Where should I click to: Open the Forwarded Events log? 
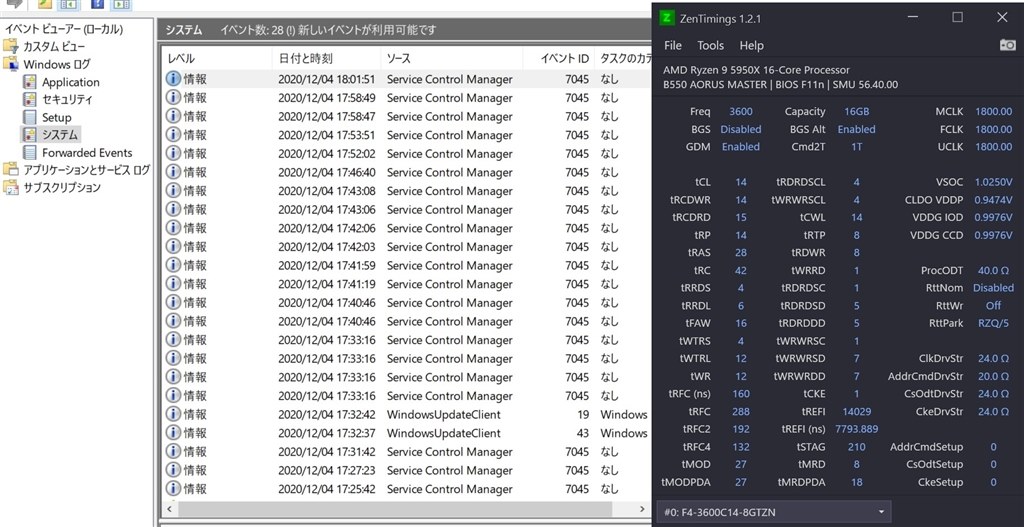tap(87, 152)
